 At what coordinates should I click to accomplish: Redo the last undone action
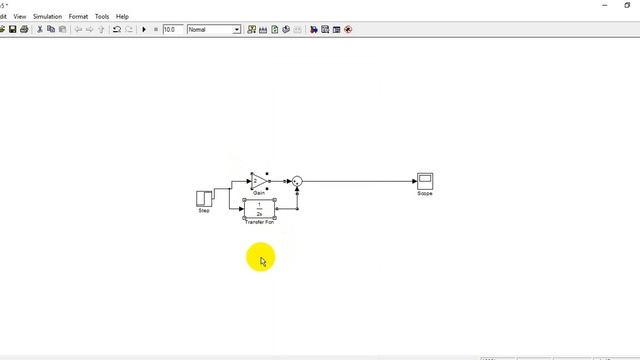click(129, 29)
